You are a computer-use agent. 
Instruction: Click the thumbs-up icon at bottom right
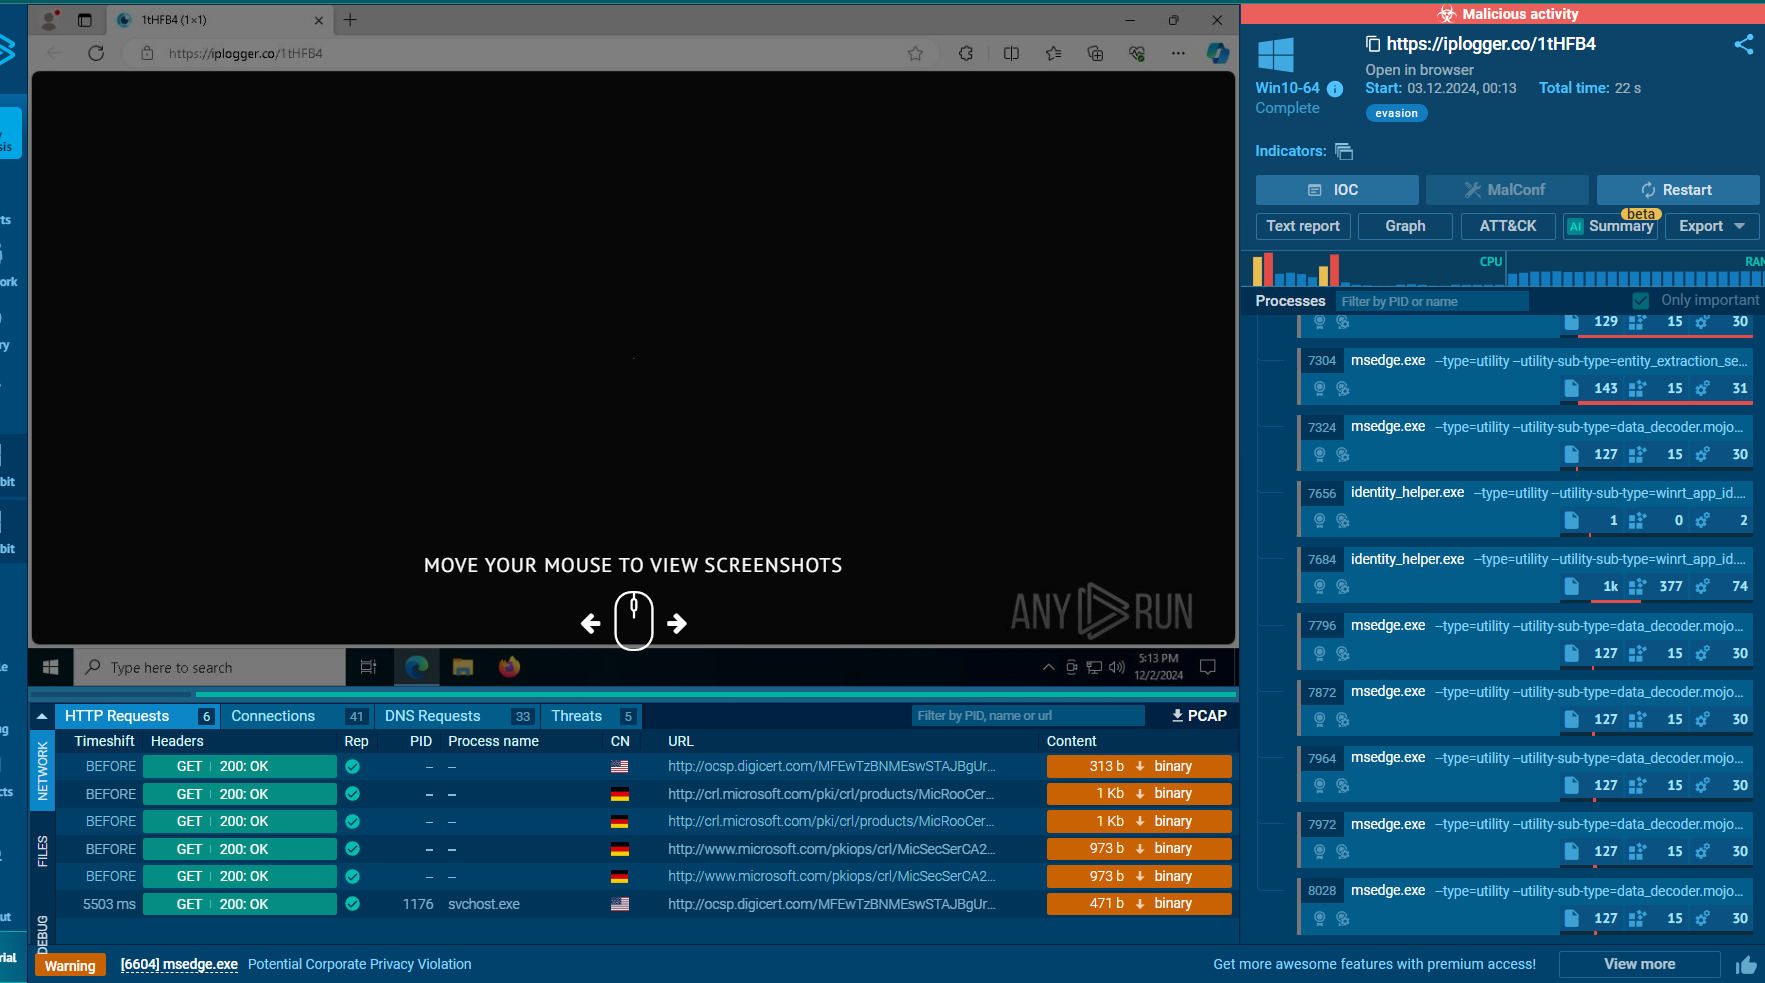coord(1746,965)
